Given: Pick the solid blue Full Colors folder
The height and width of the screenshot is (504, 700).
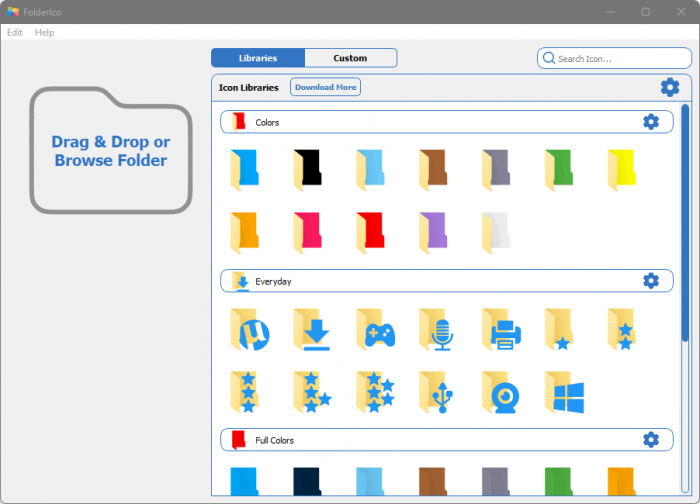Looking at the screenshot, I should (x=245, y=481).
